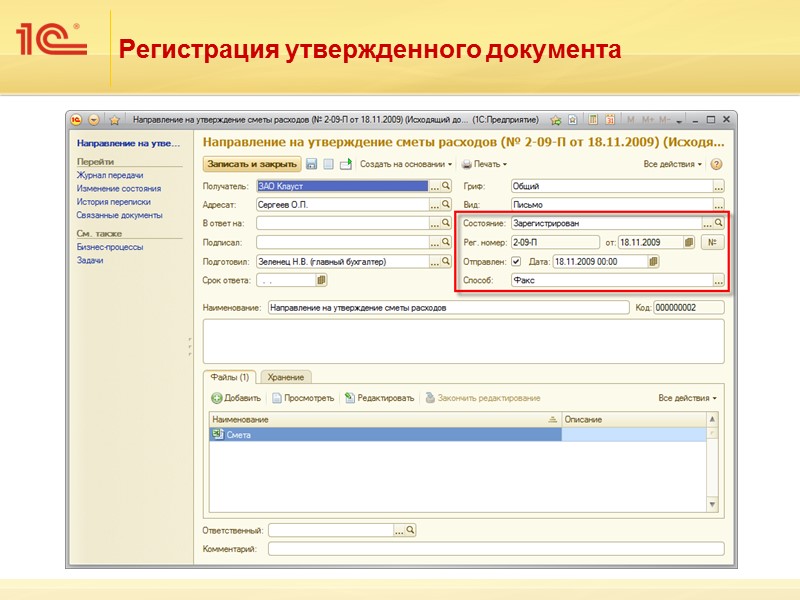Switch to the Файлы (1) tab

(230, 377)
